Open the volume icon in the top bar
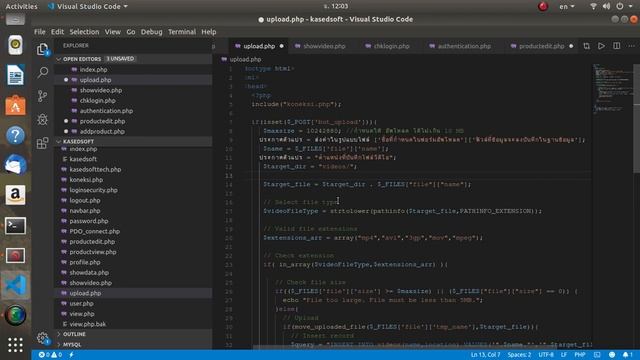 (606, 6)
